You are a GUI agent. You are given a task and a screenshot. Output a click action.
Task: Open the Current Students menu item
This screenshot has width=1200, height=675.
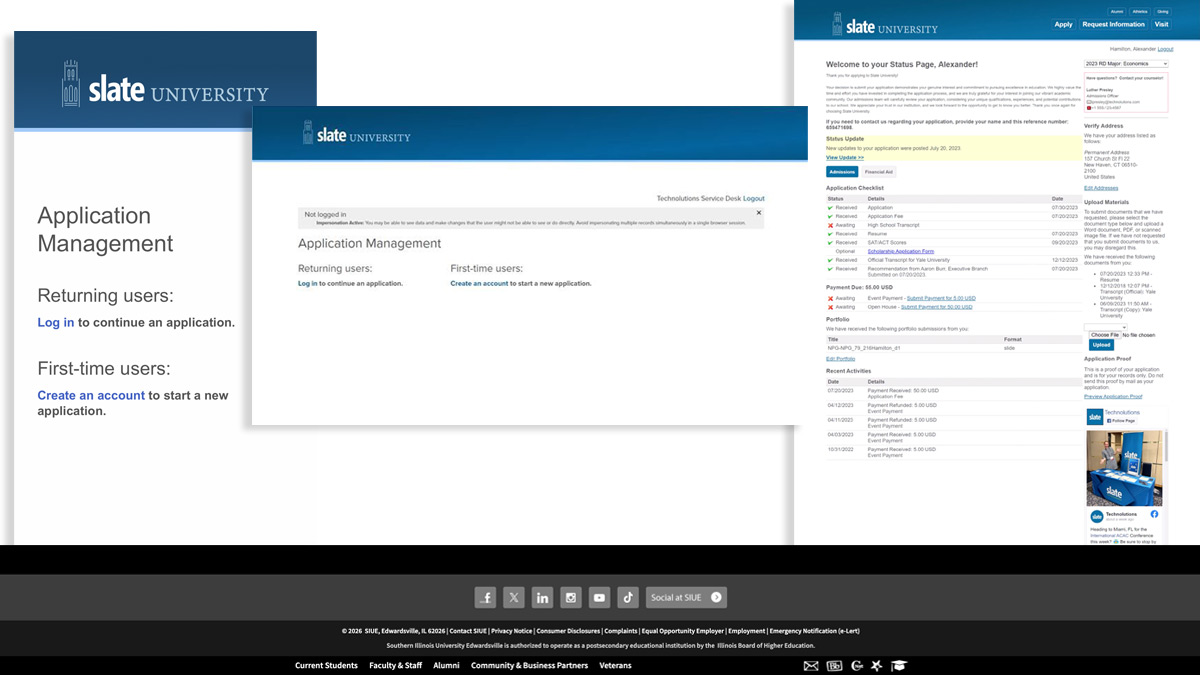click(326, 666)
